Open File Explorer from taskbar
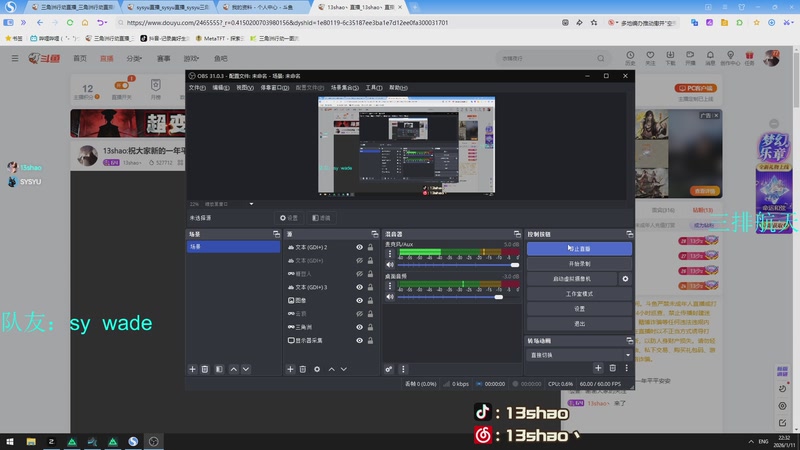 click(x=31, y=442)
